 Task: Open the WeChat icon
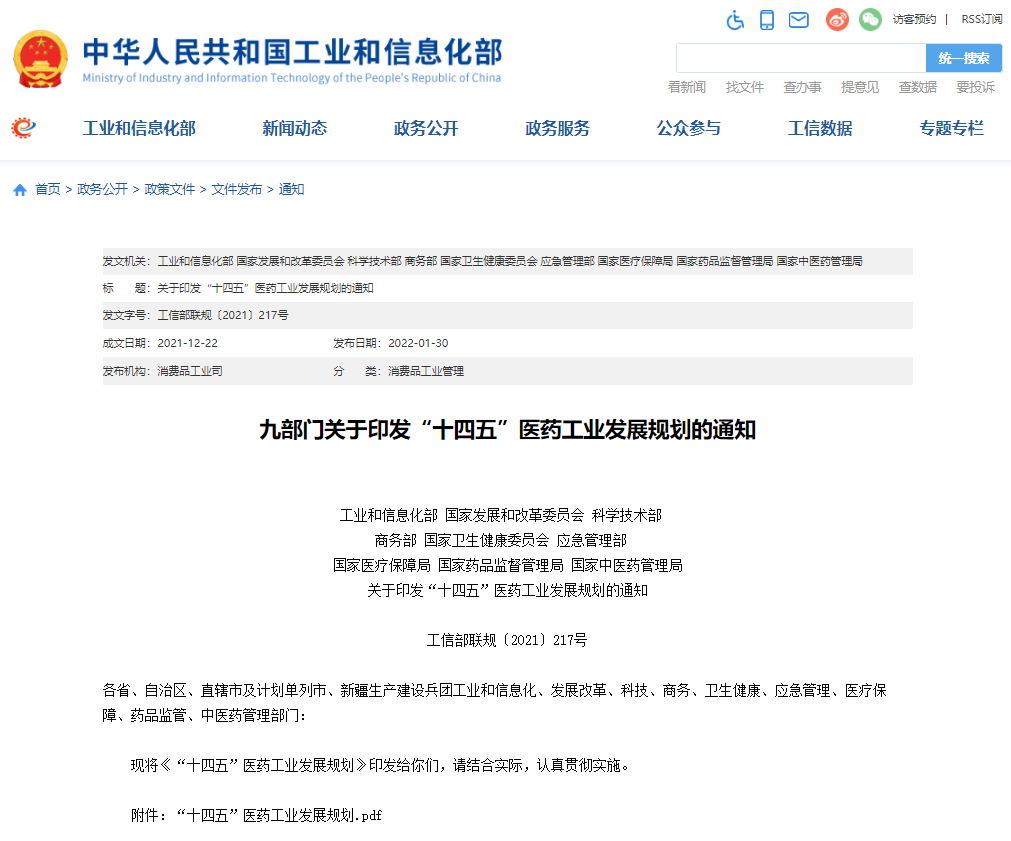[870, 20]
